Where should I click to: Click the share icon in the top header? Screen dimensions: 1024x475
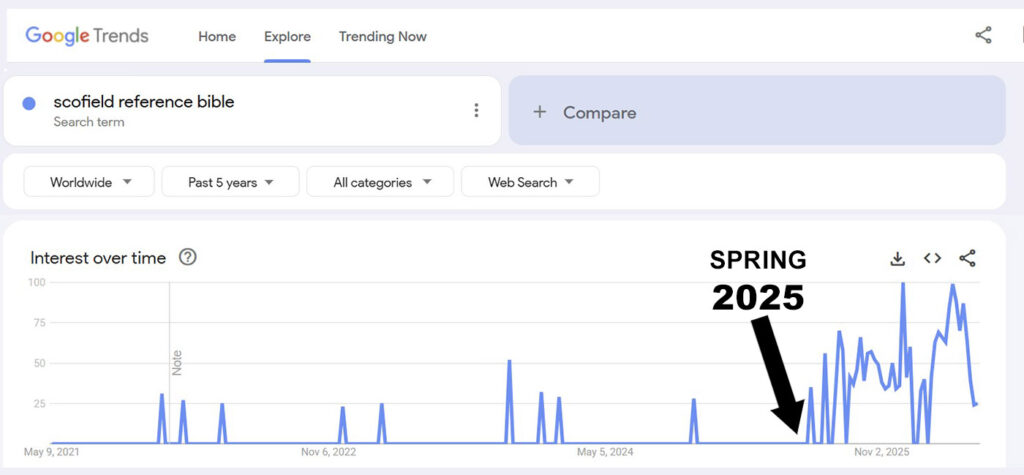point(984,35)
